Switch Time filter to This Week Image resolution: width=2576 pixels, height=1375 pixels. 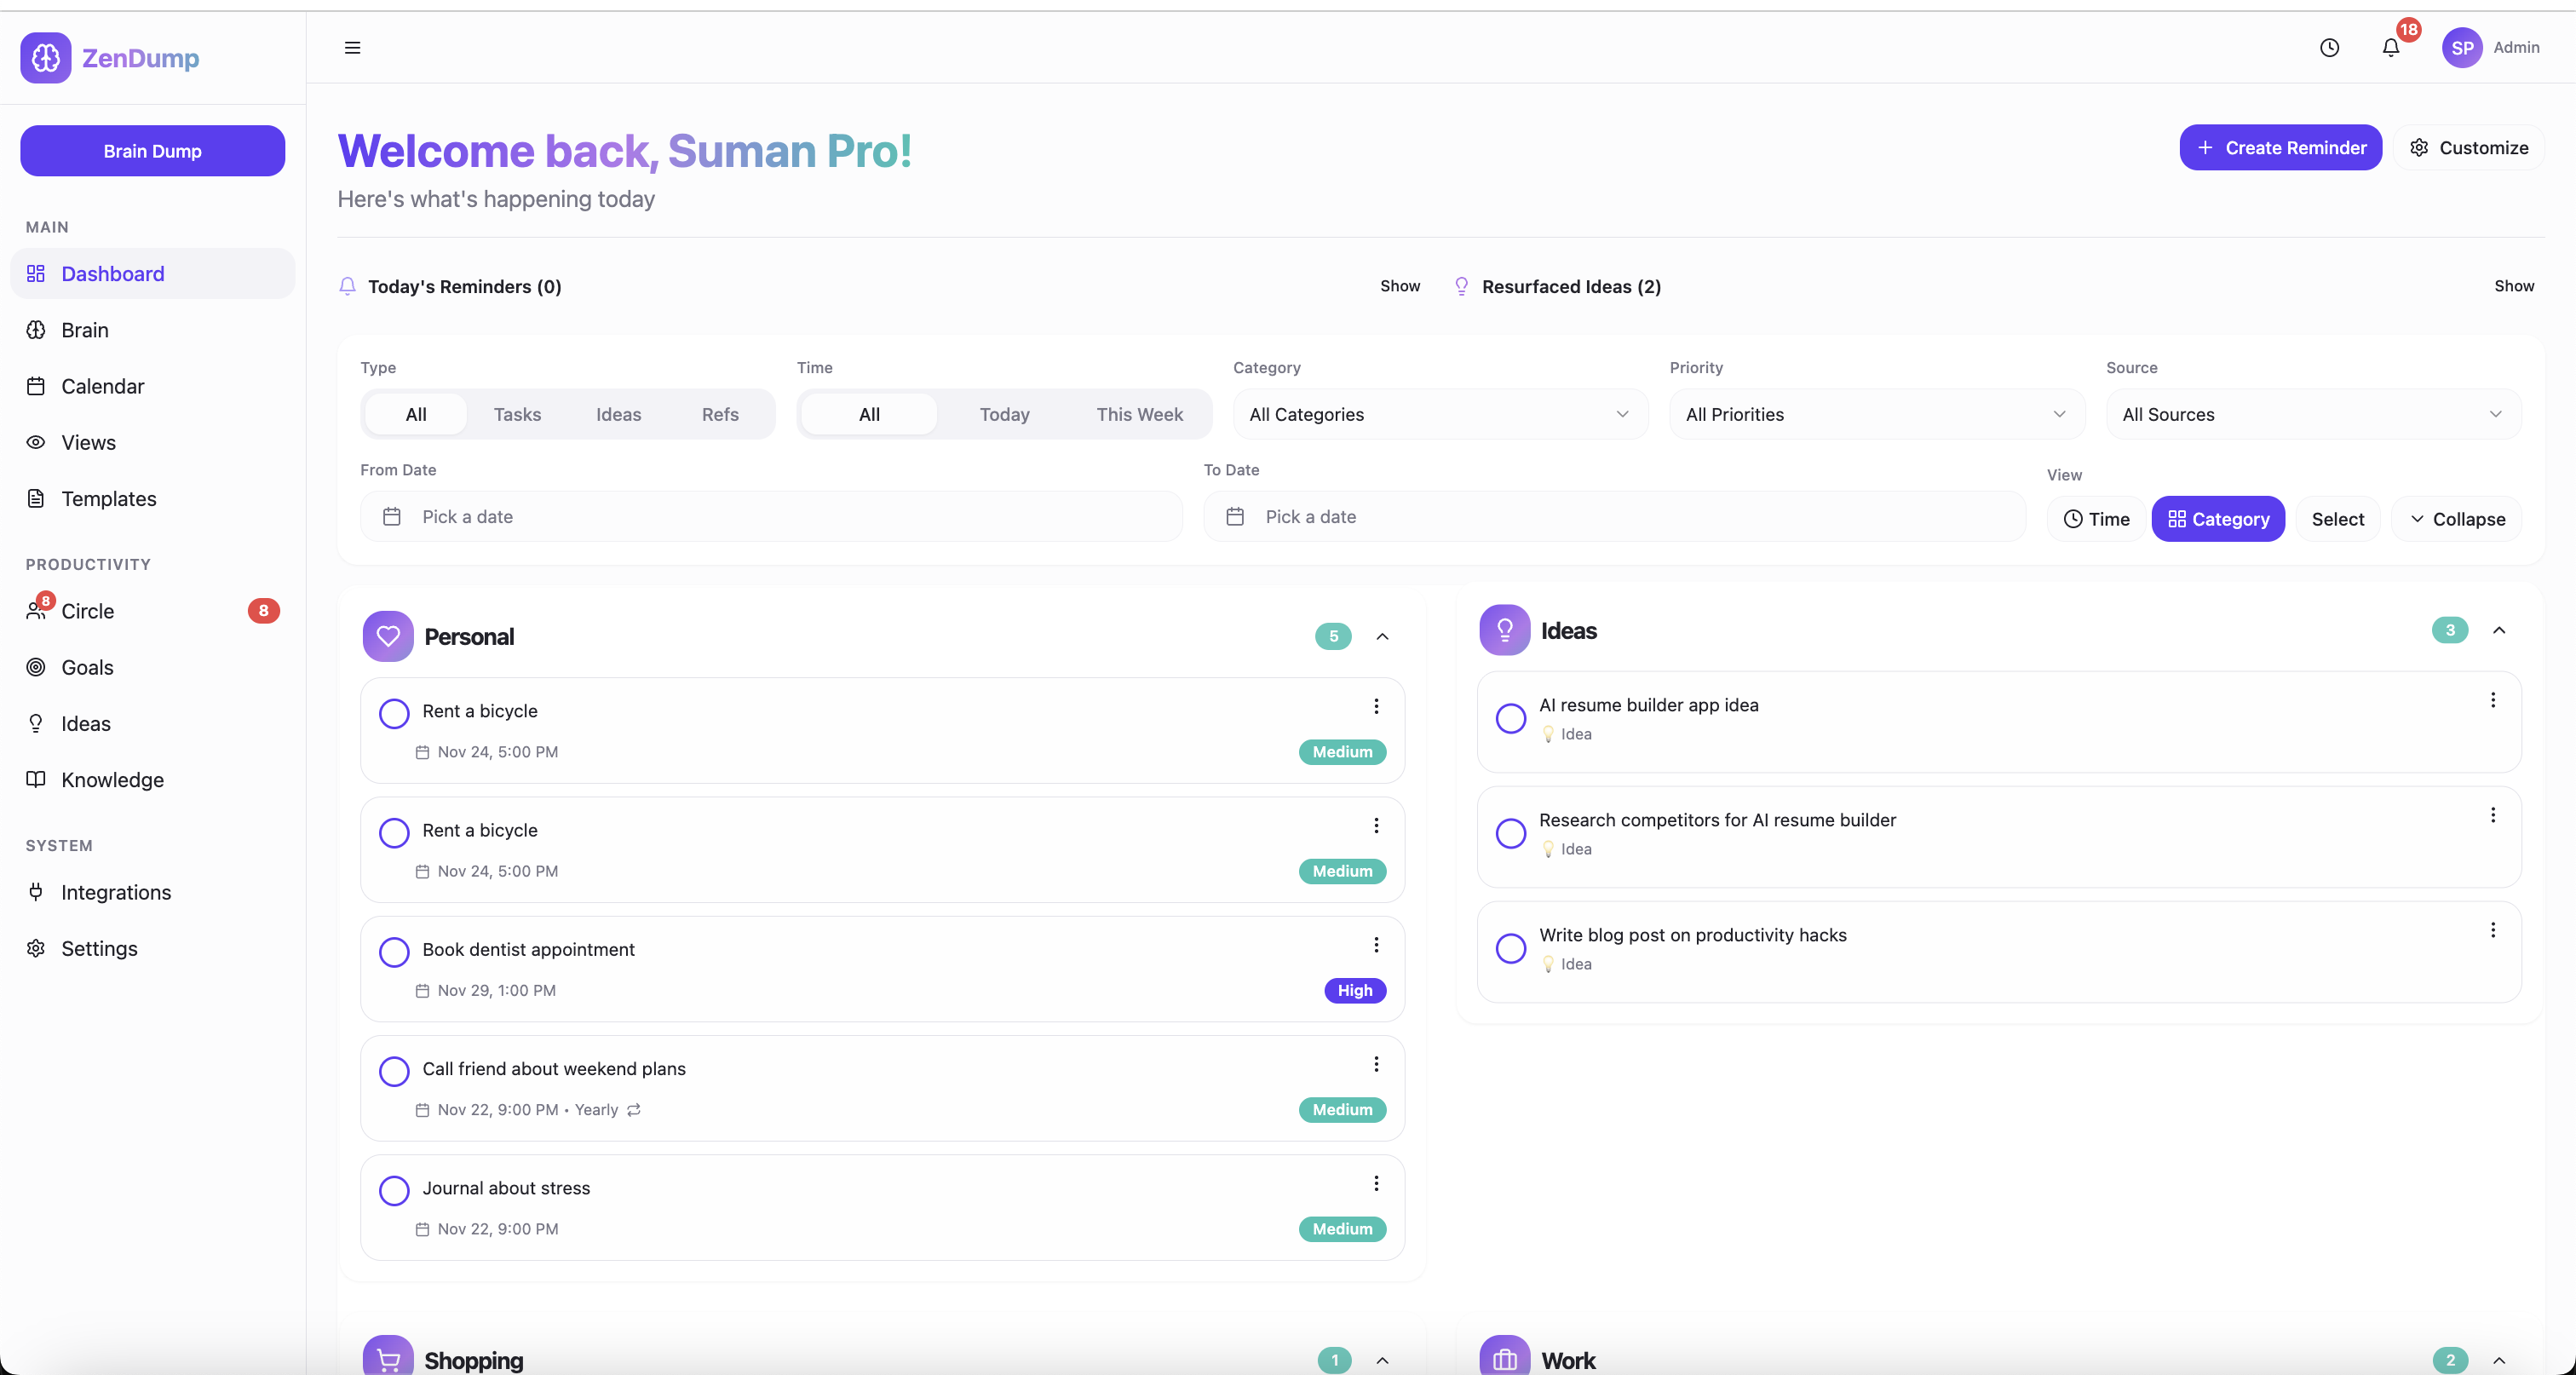pos(1139,414)
